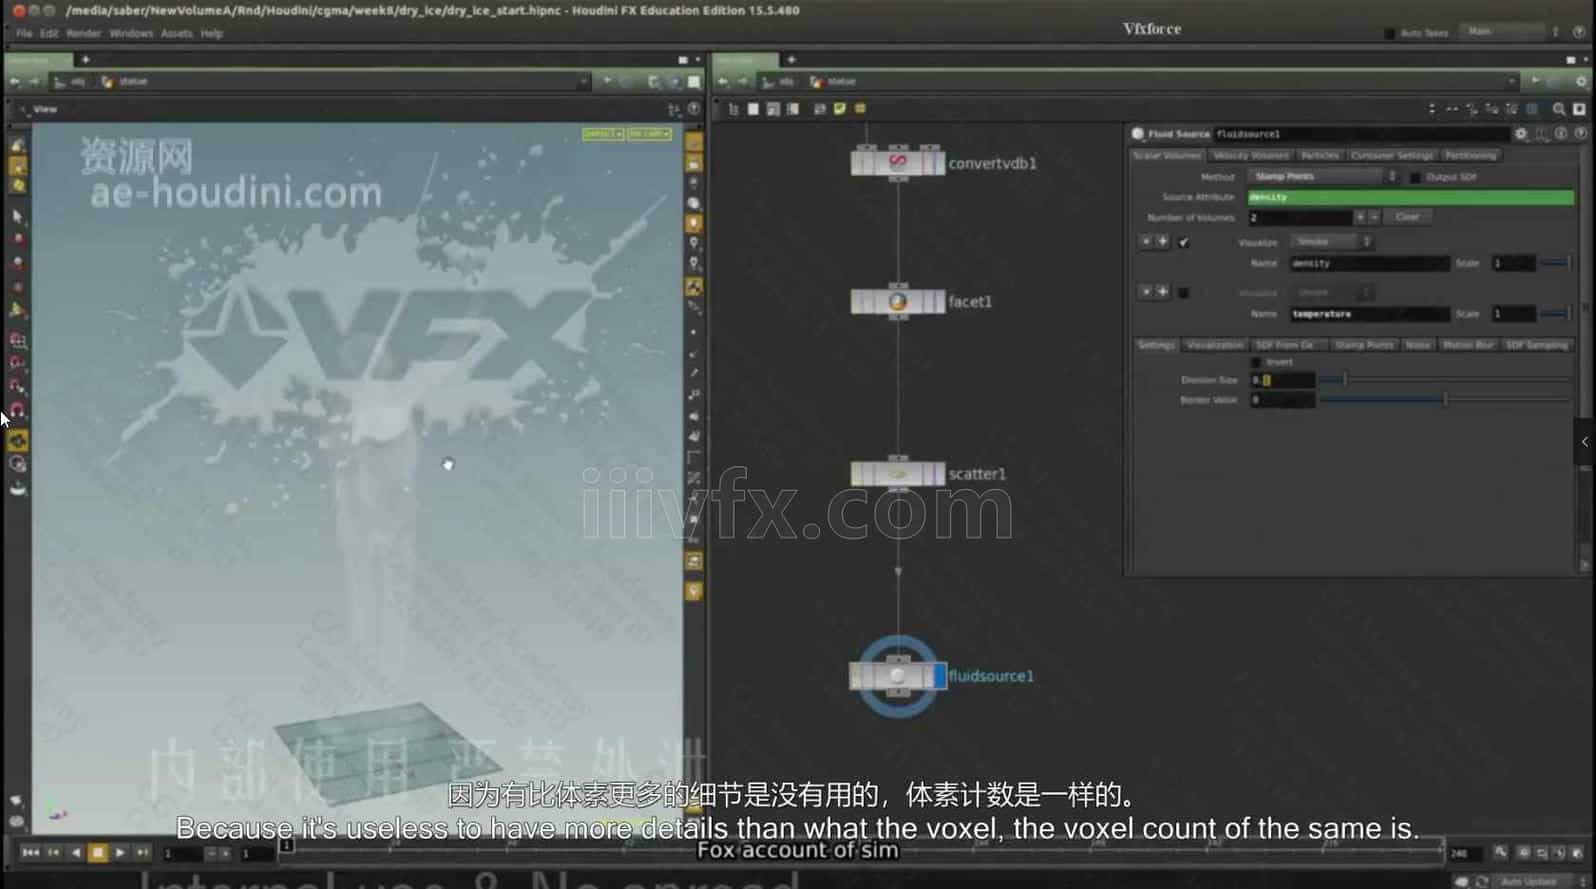Toggle the Auto Takes checkbox
1596x889 pixels.
(1389, 33)
